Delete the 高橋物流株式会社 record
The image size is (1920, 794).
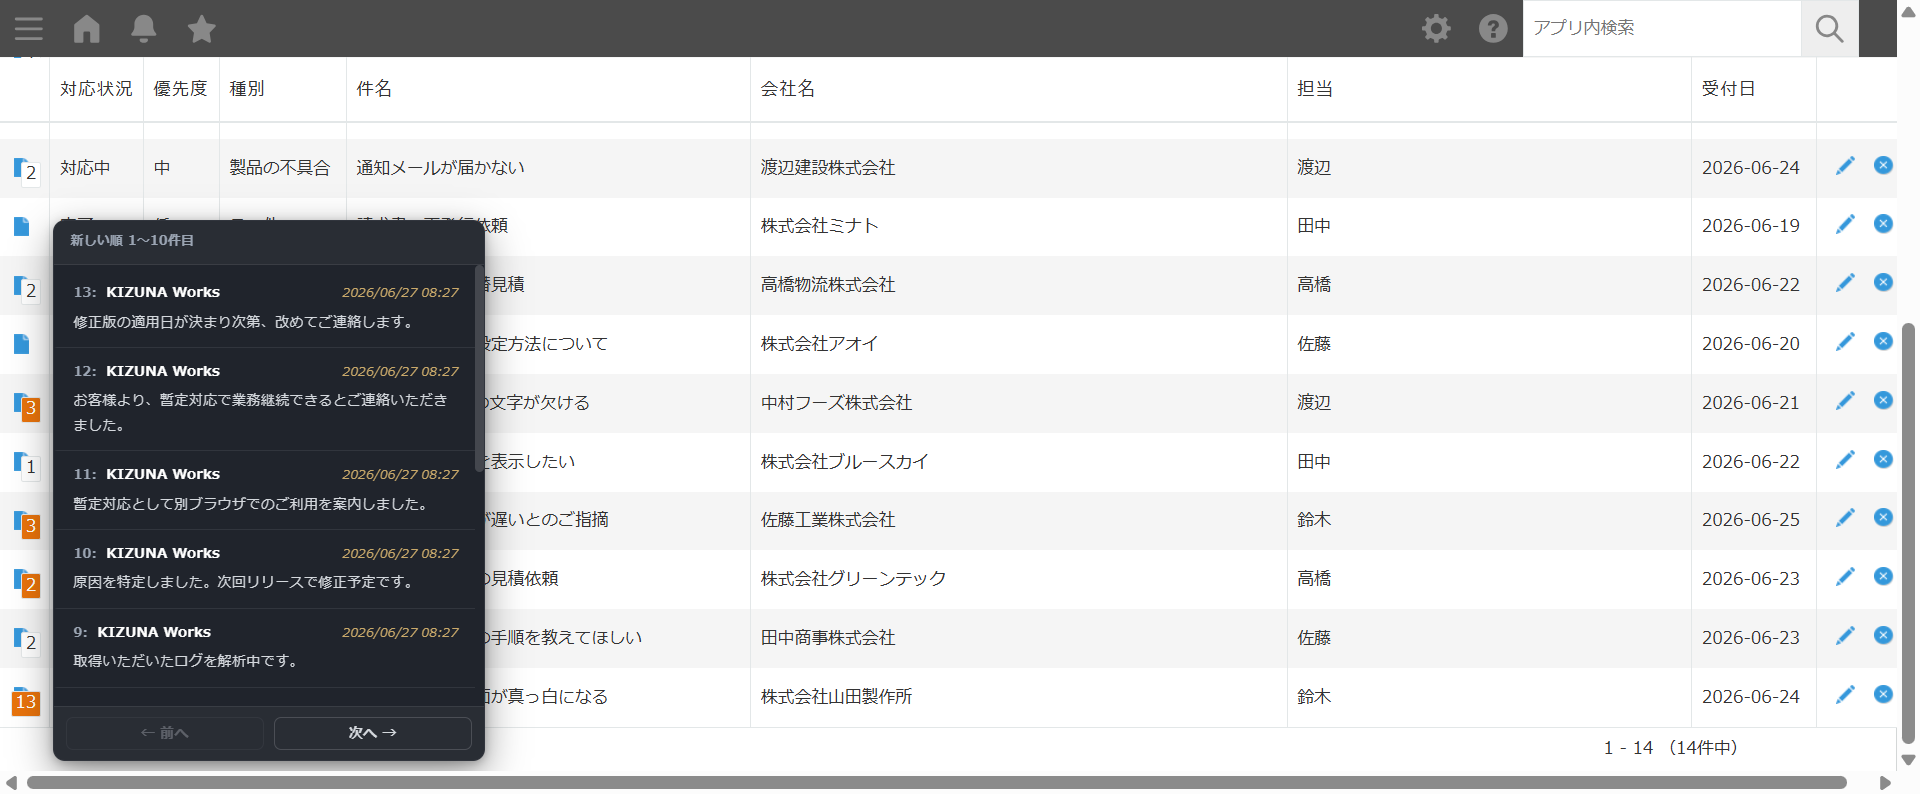(x=1883, y=282)
